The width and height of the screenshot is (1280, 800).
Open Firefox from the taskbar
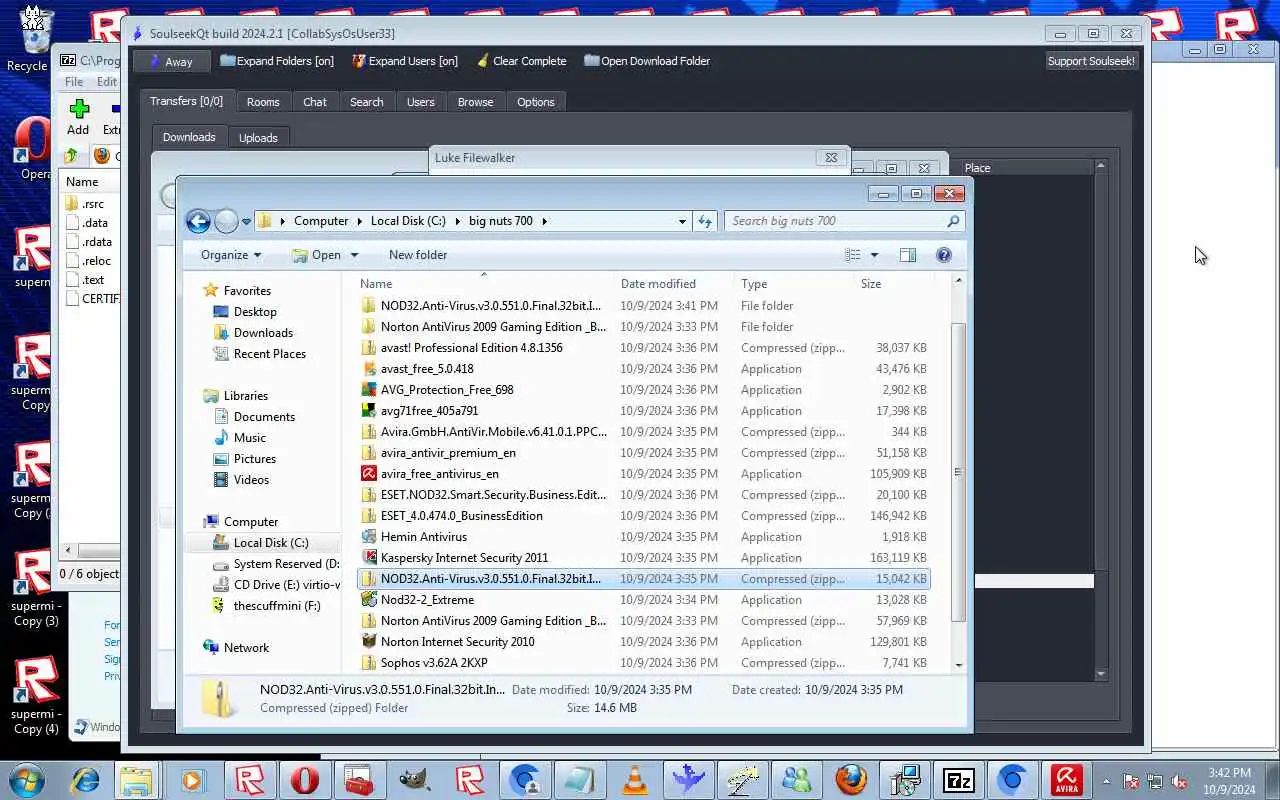click(851, 780)
